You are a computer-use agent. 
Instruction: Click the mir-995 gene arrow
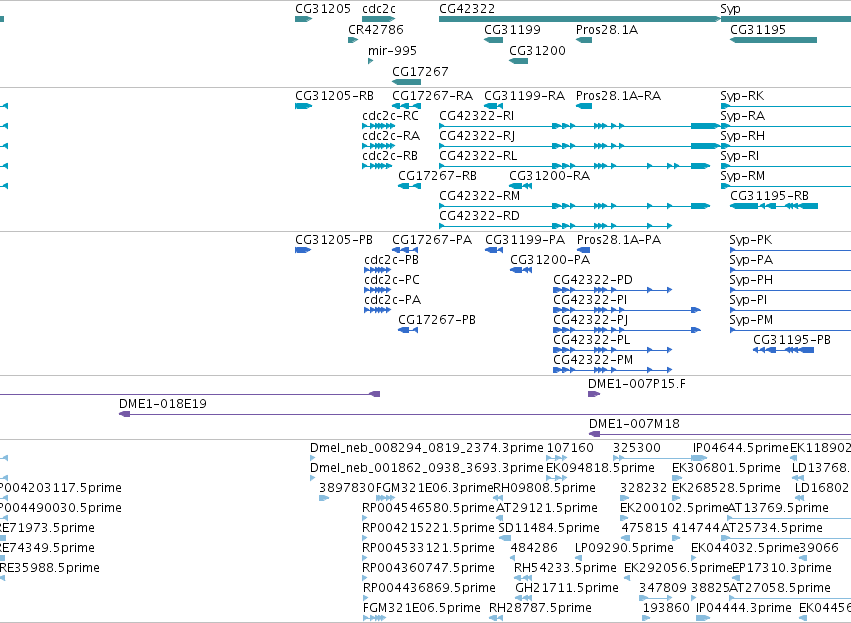371,61
